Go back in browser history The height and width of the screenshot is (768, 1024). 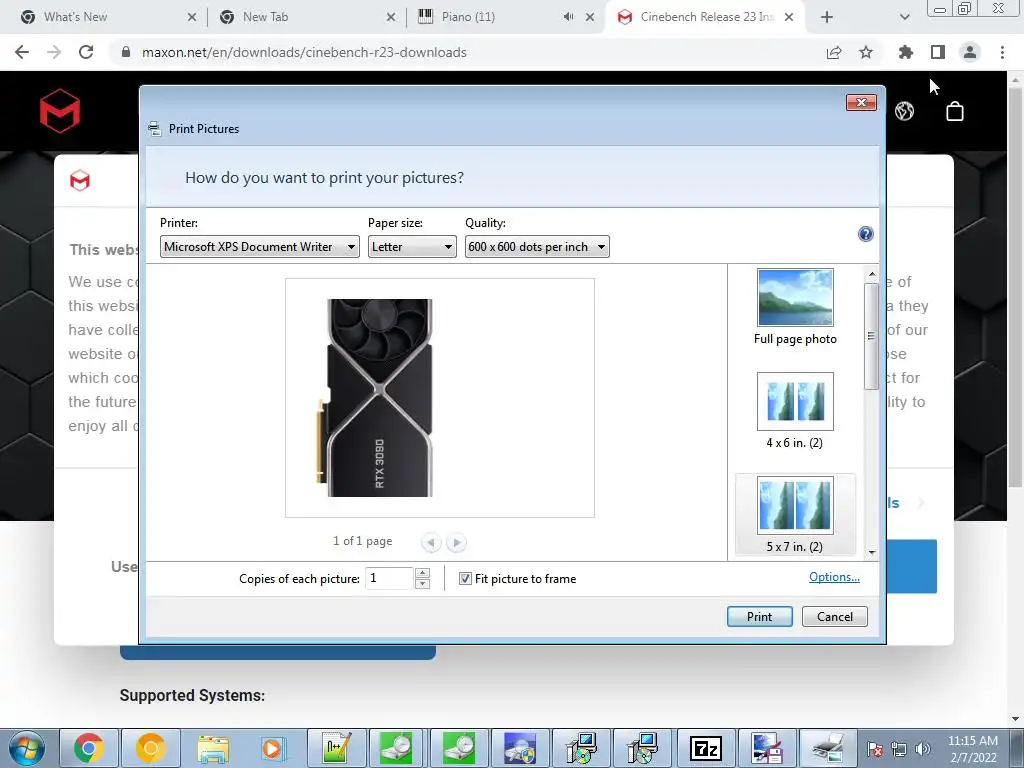click(22, 52)
